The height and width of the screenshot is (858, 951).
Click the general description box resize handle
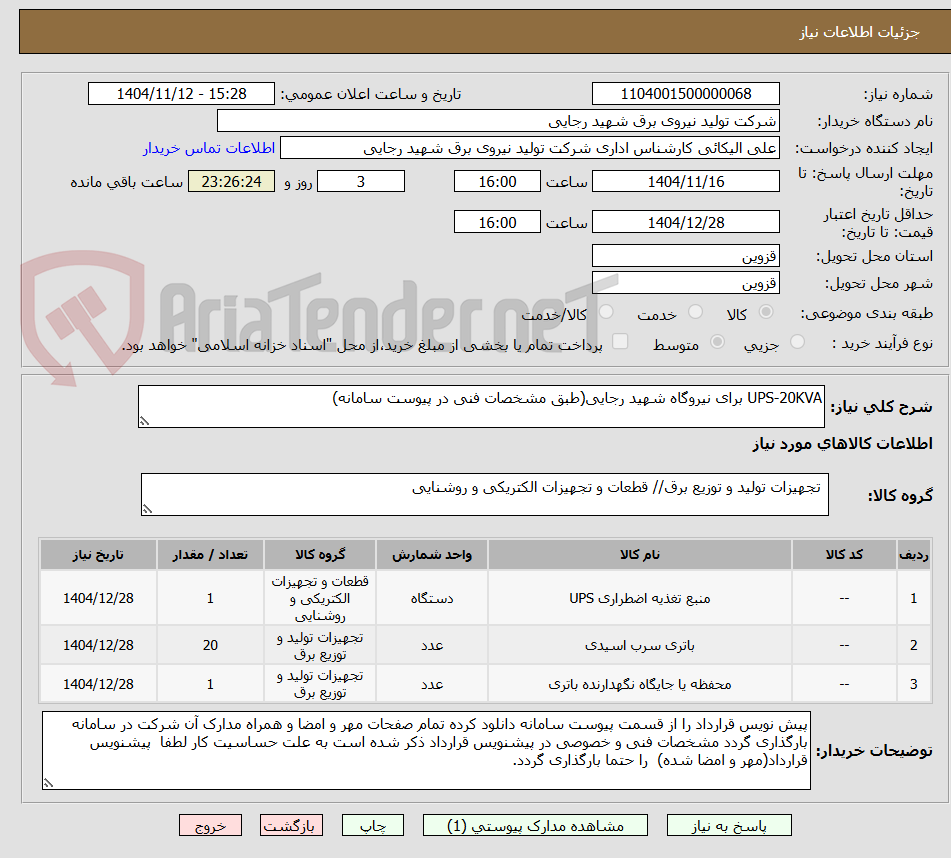tap(144, 421)
